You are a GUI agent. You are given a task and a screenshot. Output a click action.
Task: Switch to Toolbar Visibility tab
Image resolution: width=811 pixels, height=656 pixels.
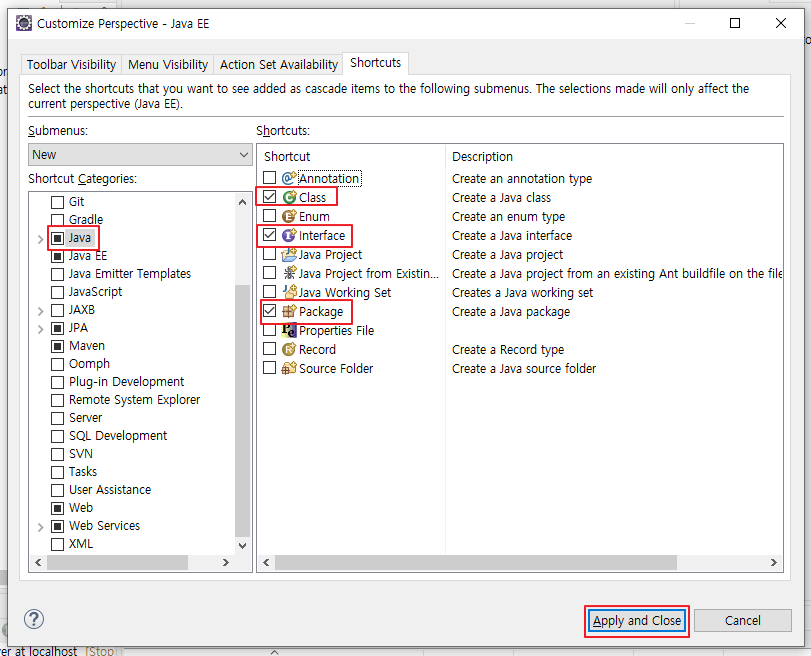pos(71,65)
